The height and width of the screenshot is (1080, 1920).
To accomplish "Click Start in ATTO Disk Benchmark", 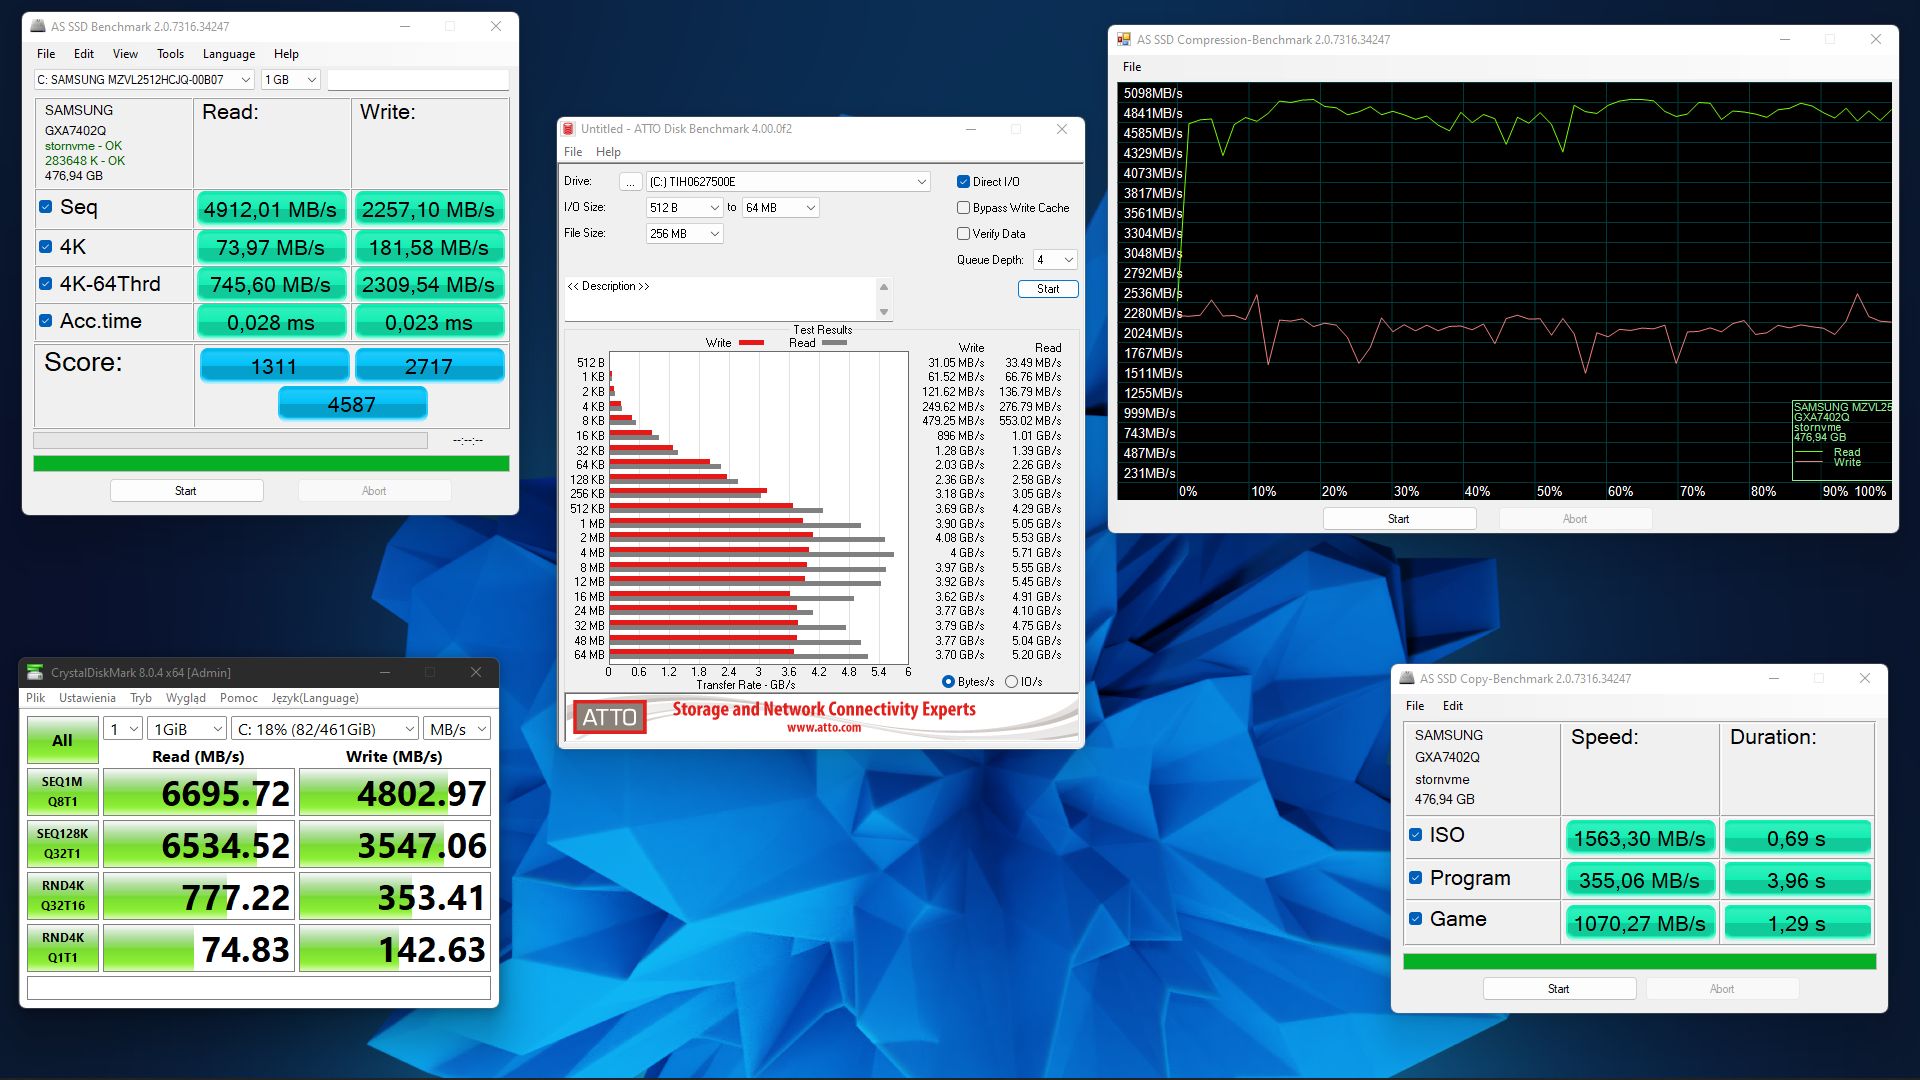I will [x=1047, y=289].
